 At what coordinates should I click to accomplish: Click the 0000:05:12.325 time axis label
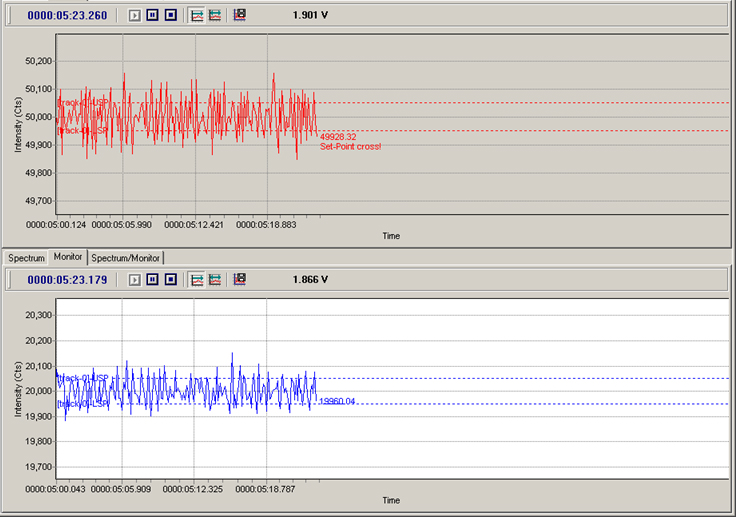point(193,489)
